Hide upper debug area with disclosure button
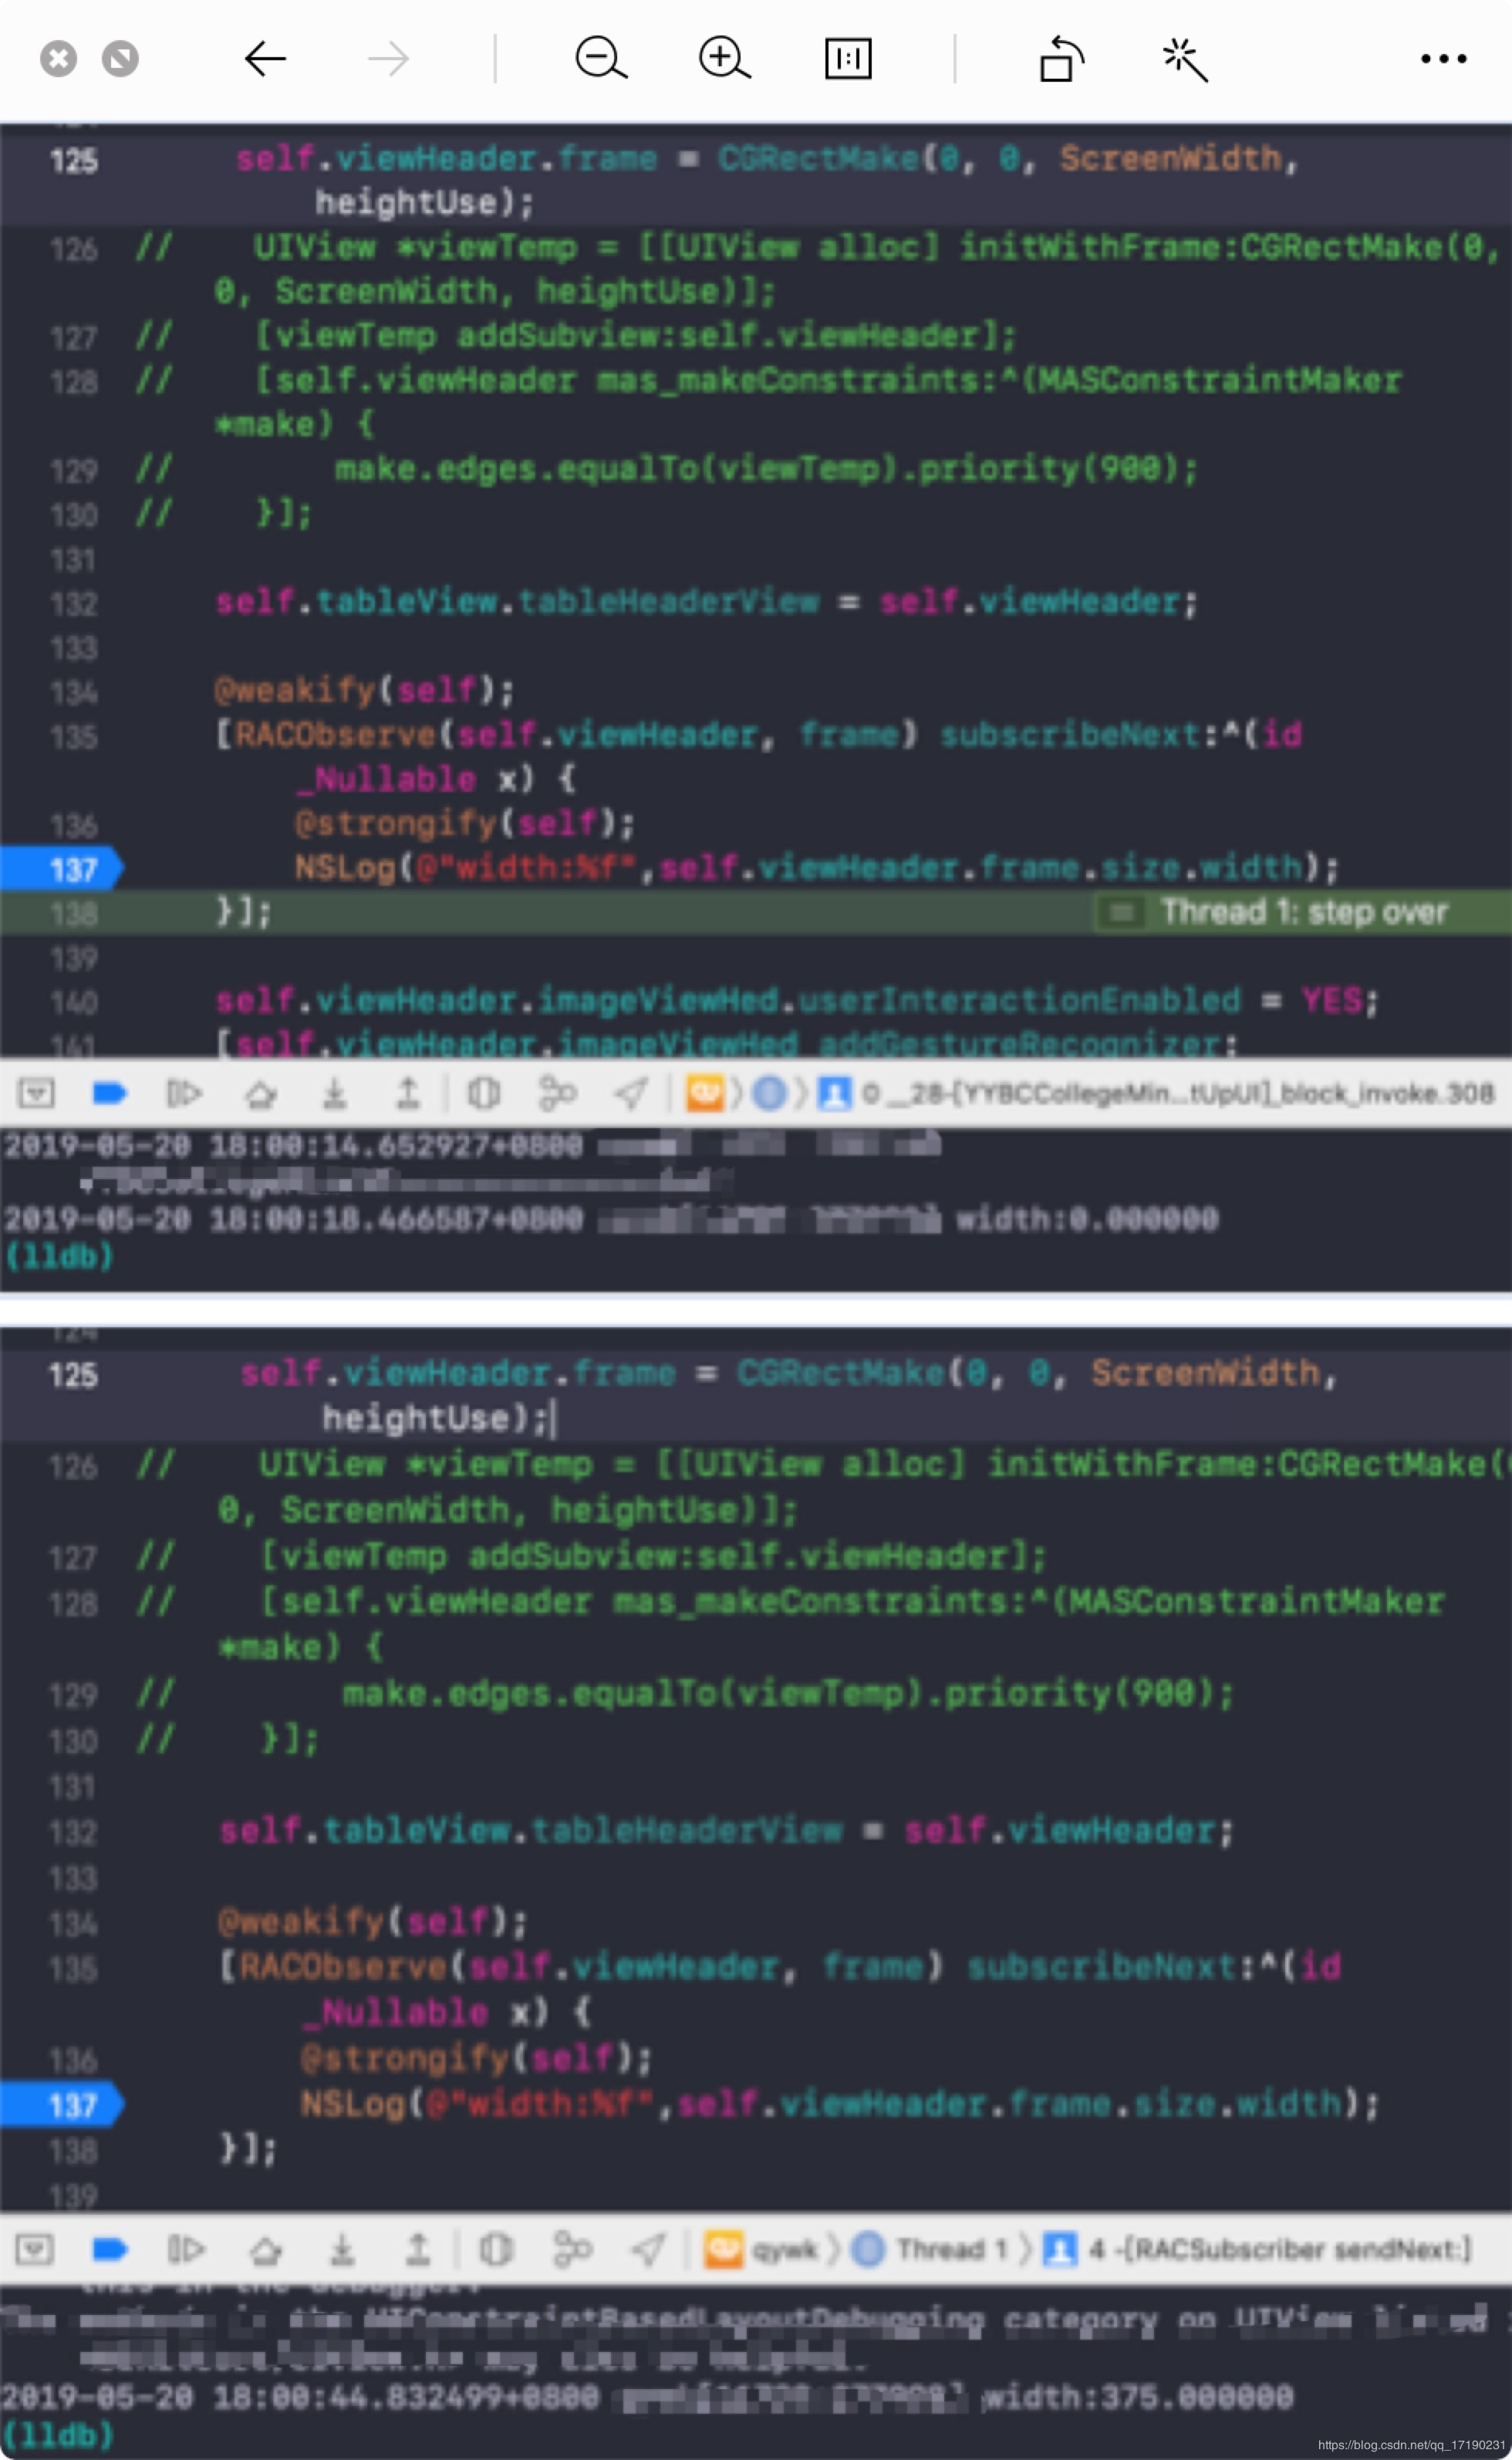The height and width of the screenshot is (2460, 1512). (x=36, y=1093)
